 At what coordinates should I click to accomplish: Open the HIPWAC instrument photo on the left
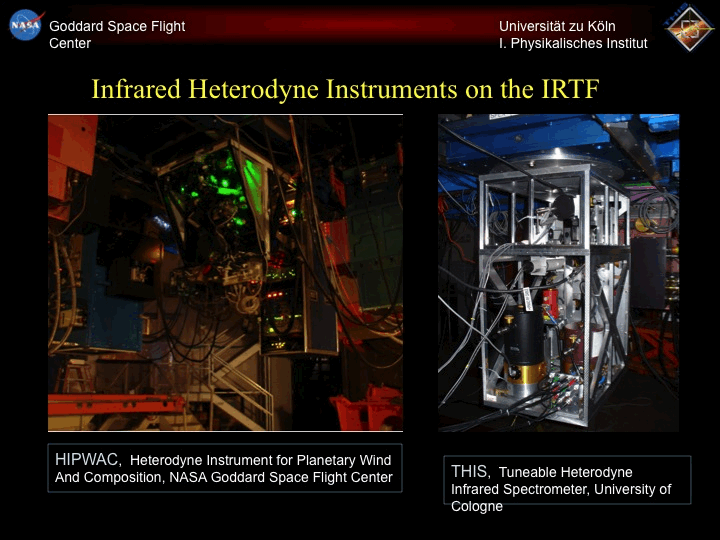coord(225,272)
